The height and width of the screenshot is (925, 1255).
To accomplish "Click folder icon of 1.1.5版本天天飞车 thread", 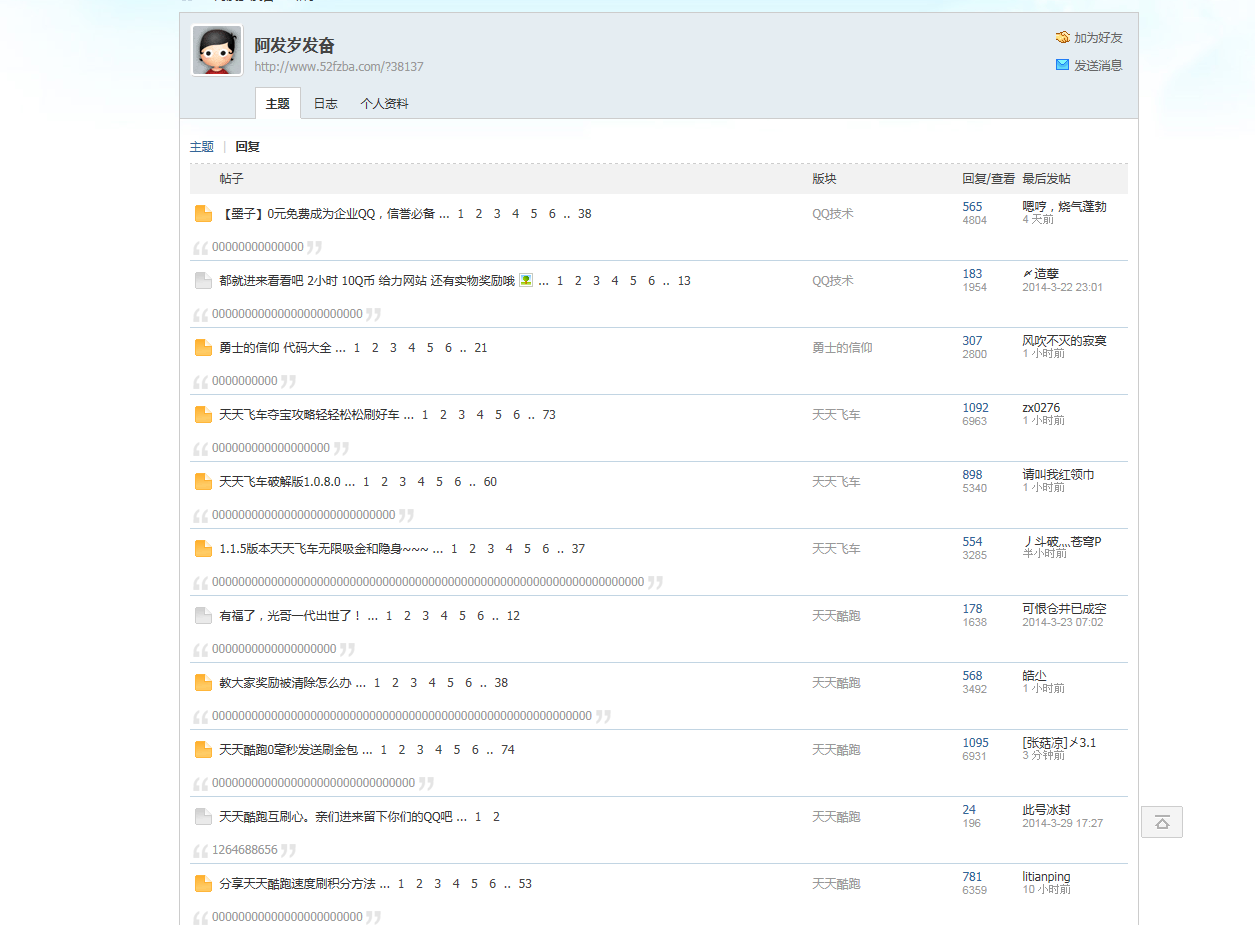I will [203, 548].
